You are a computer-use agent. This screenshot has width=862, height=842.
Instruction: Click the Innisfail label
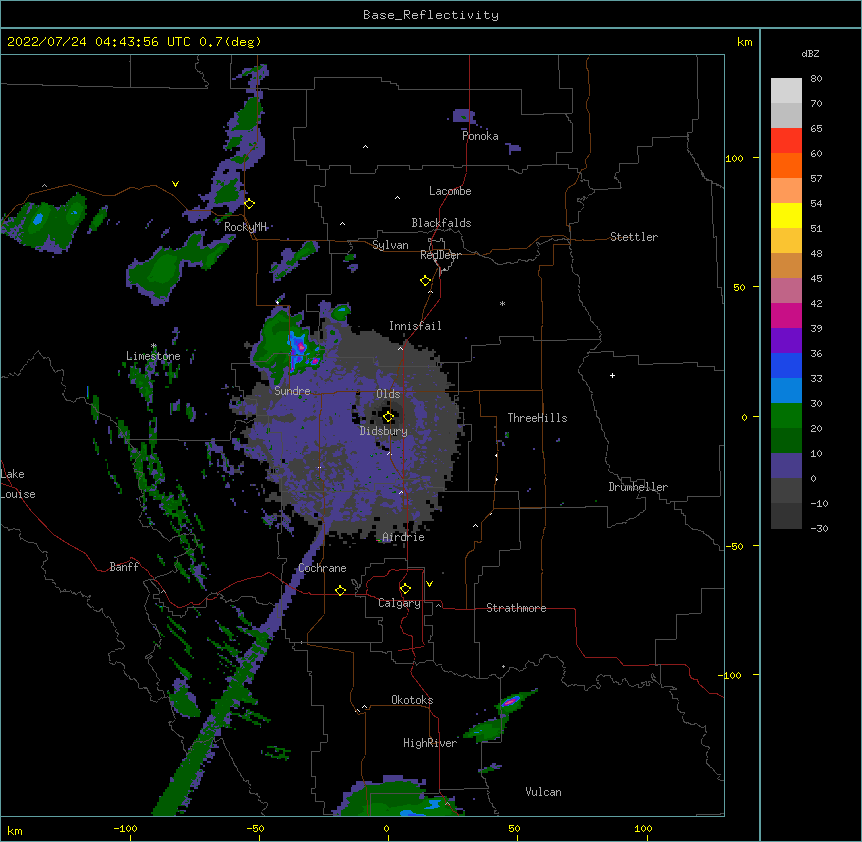[x=415, y=326]
